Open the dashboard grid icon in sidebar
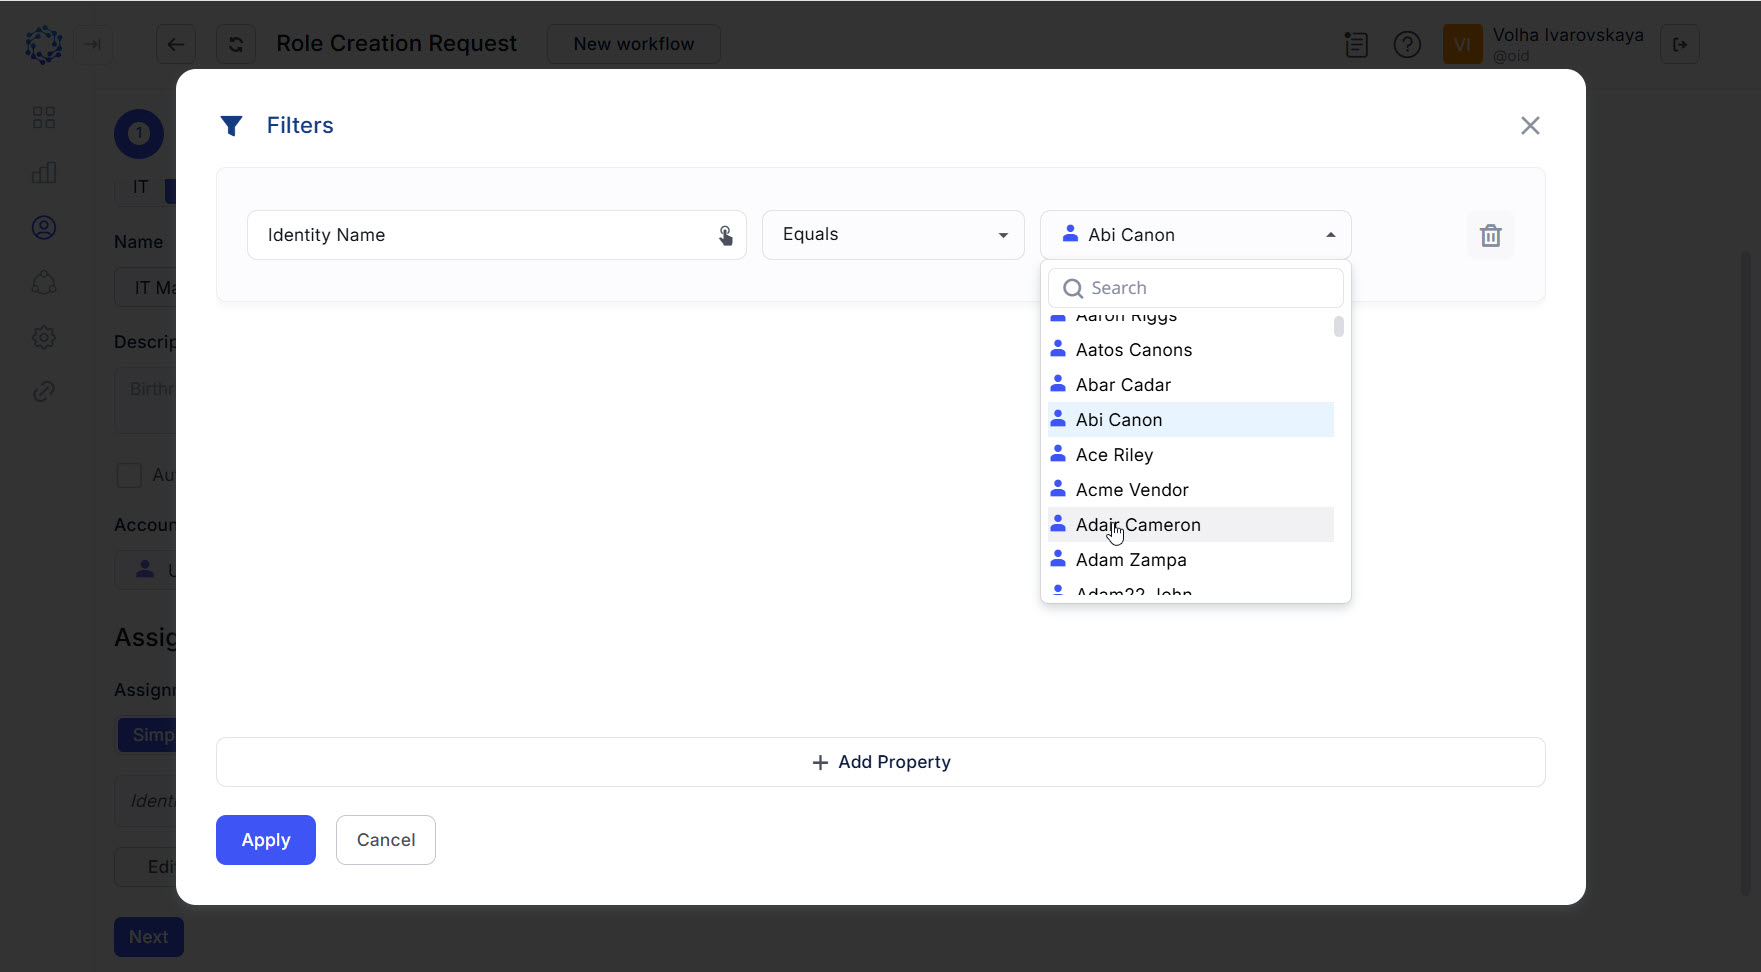Image resolution: width=1761 pixels, height=972 pixels. point(44,117)
